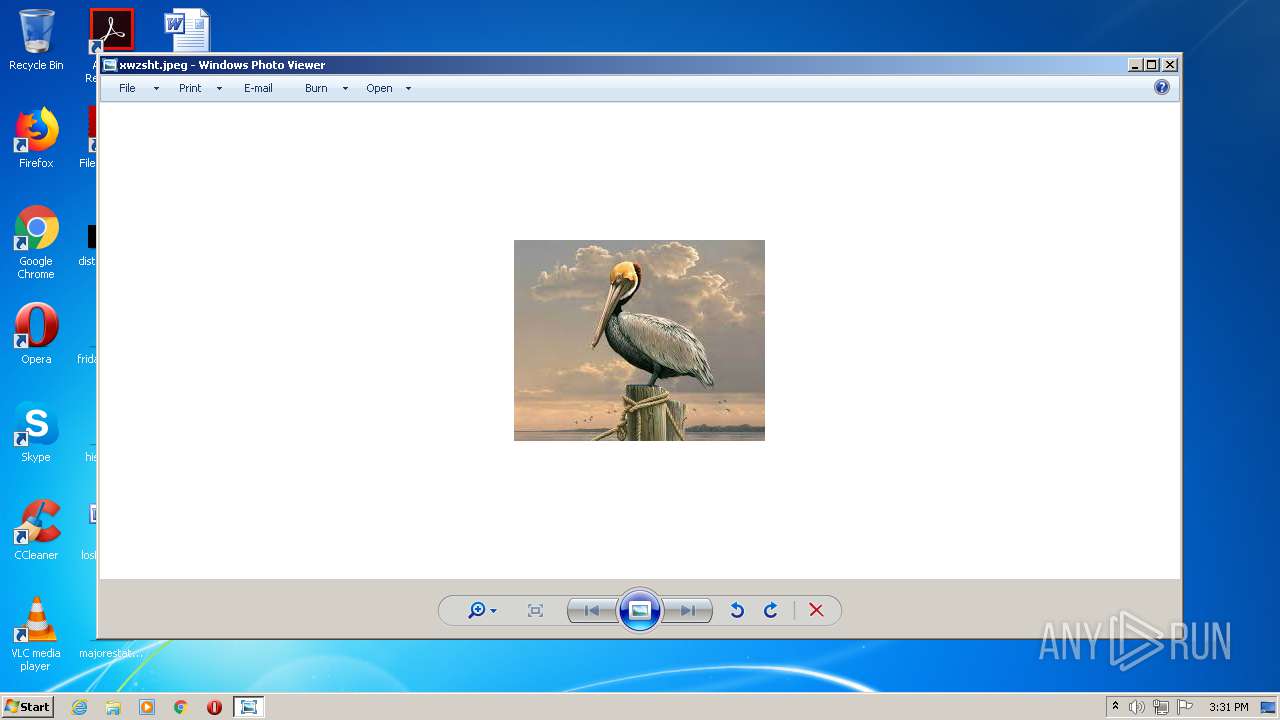Delete the photo with red X

pyautogui.click(x=816, y=610)
